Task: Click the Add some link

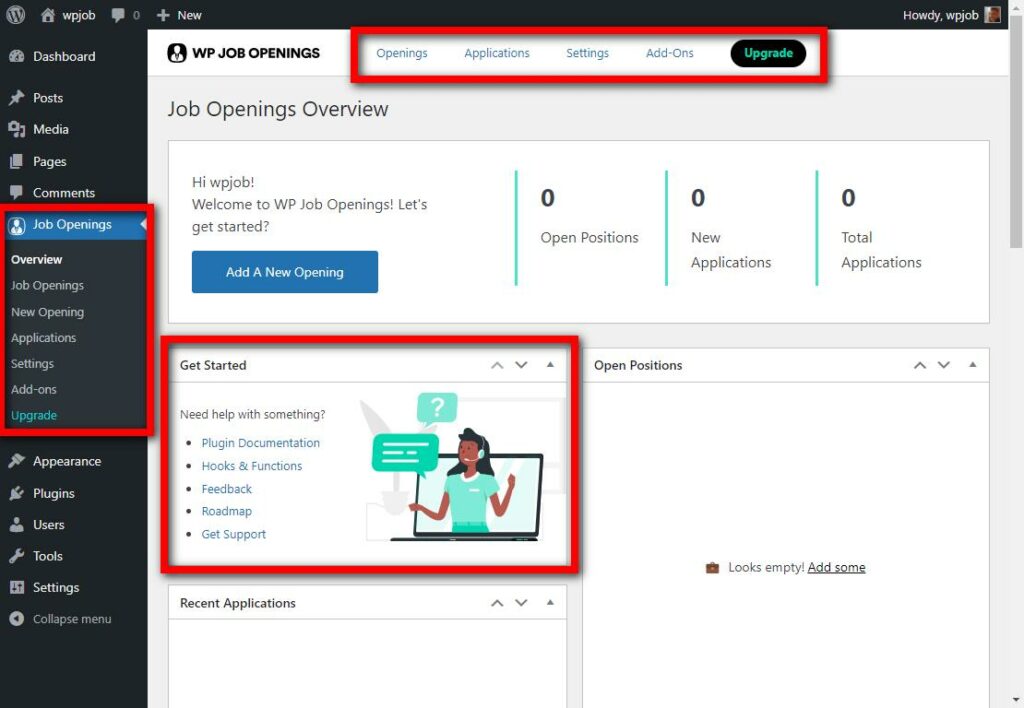Action: (x=836, y=567)
